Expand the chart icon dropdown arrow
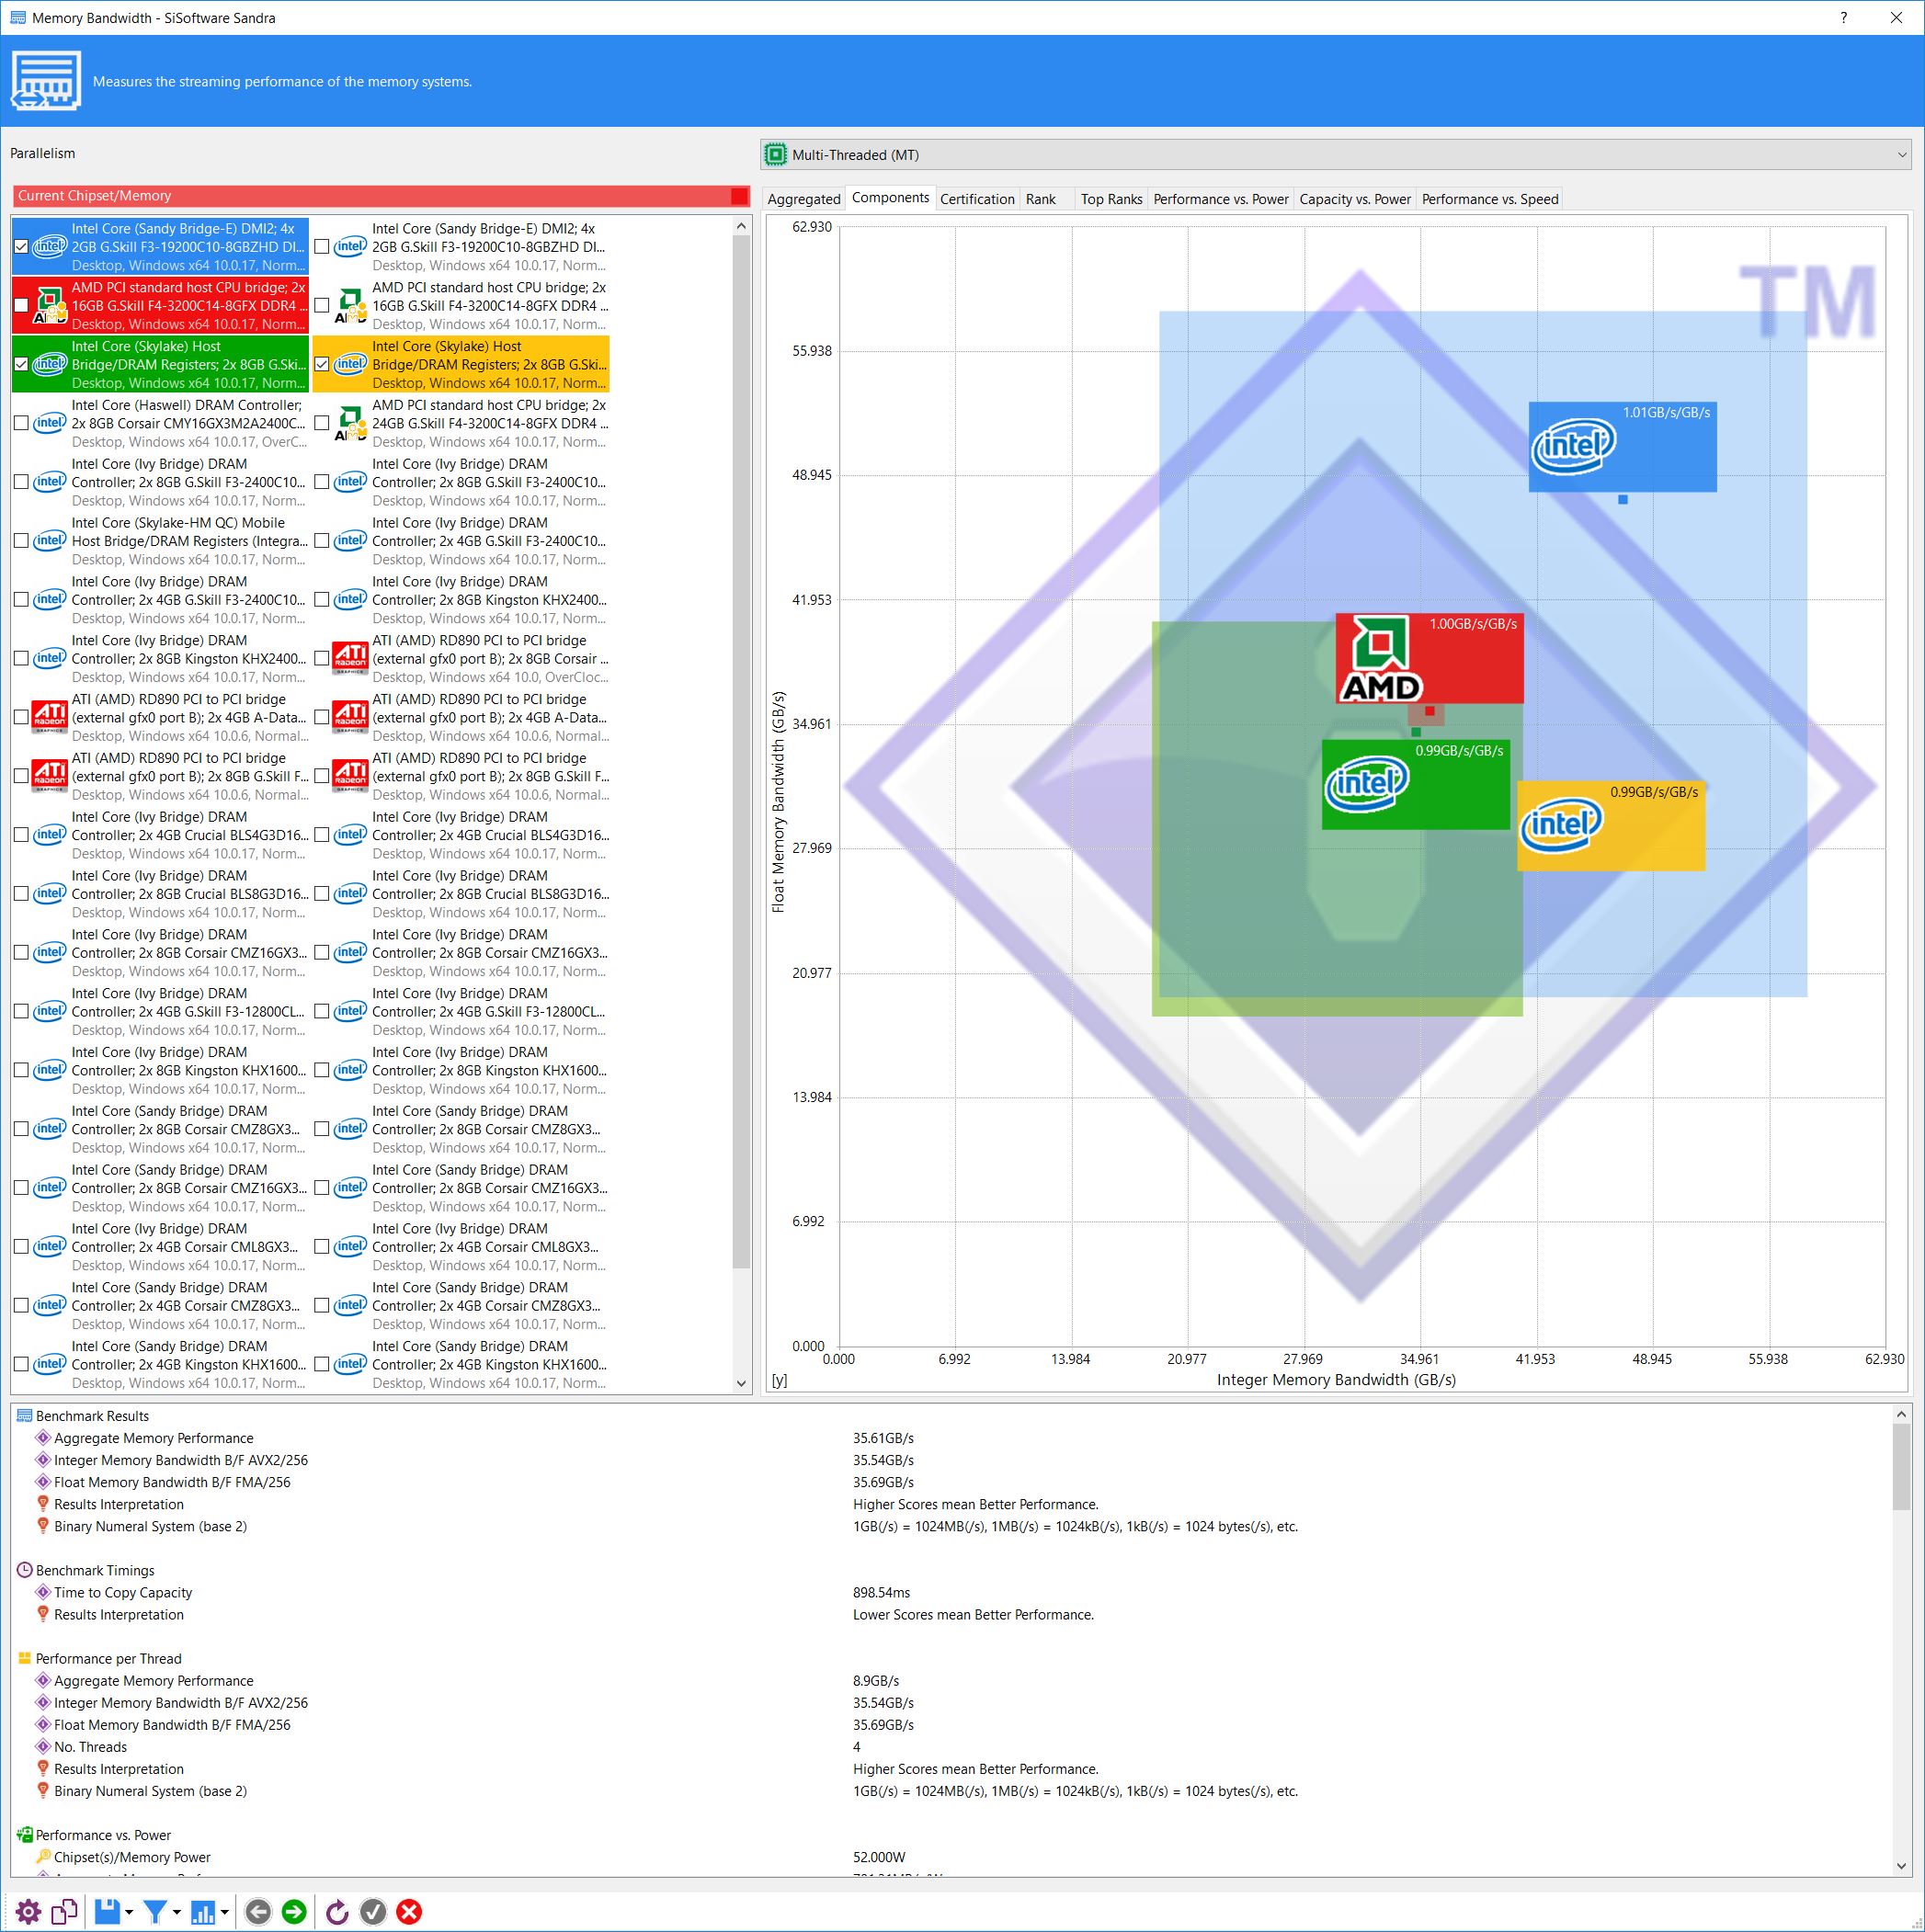Screen dimensions: 1925x1932 (x=225, y=1913)
